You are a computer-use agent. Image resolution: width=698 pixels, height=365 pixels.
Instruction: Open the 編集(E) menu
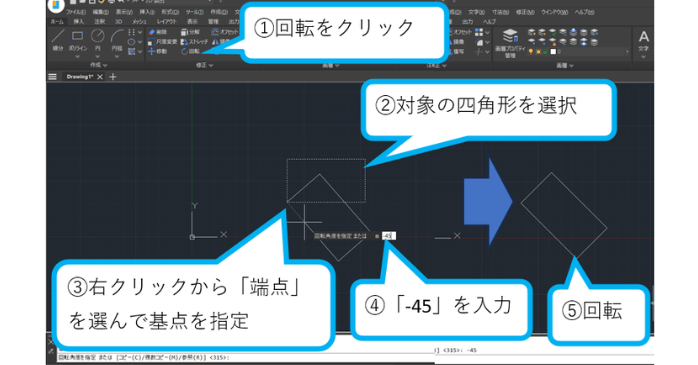click(x=101, y=12)
